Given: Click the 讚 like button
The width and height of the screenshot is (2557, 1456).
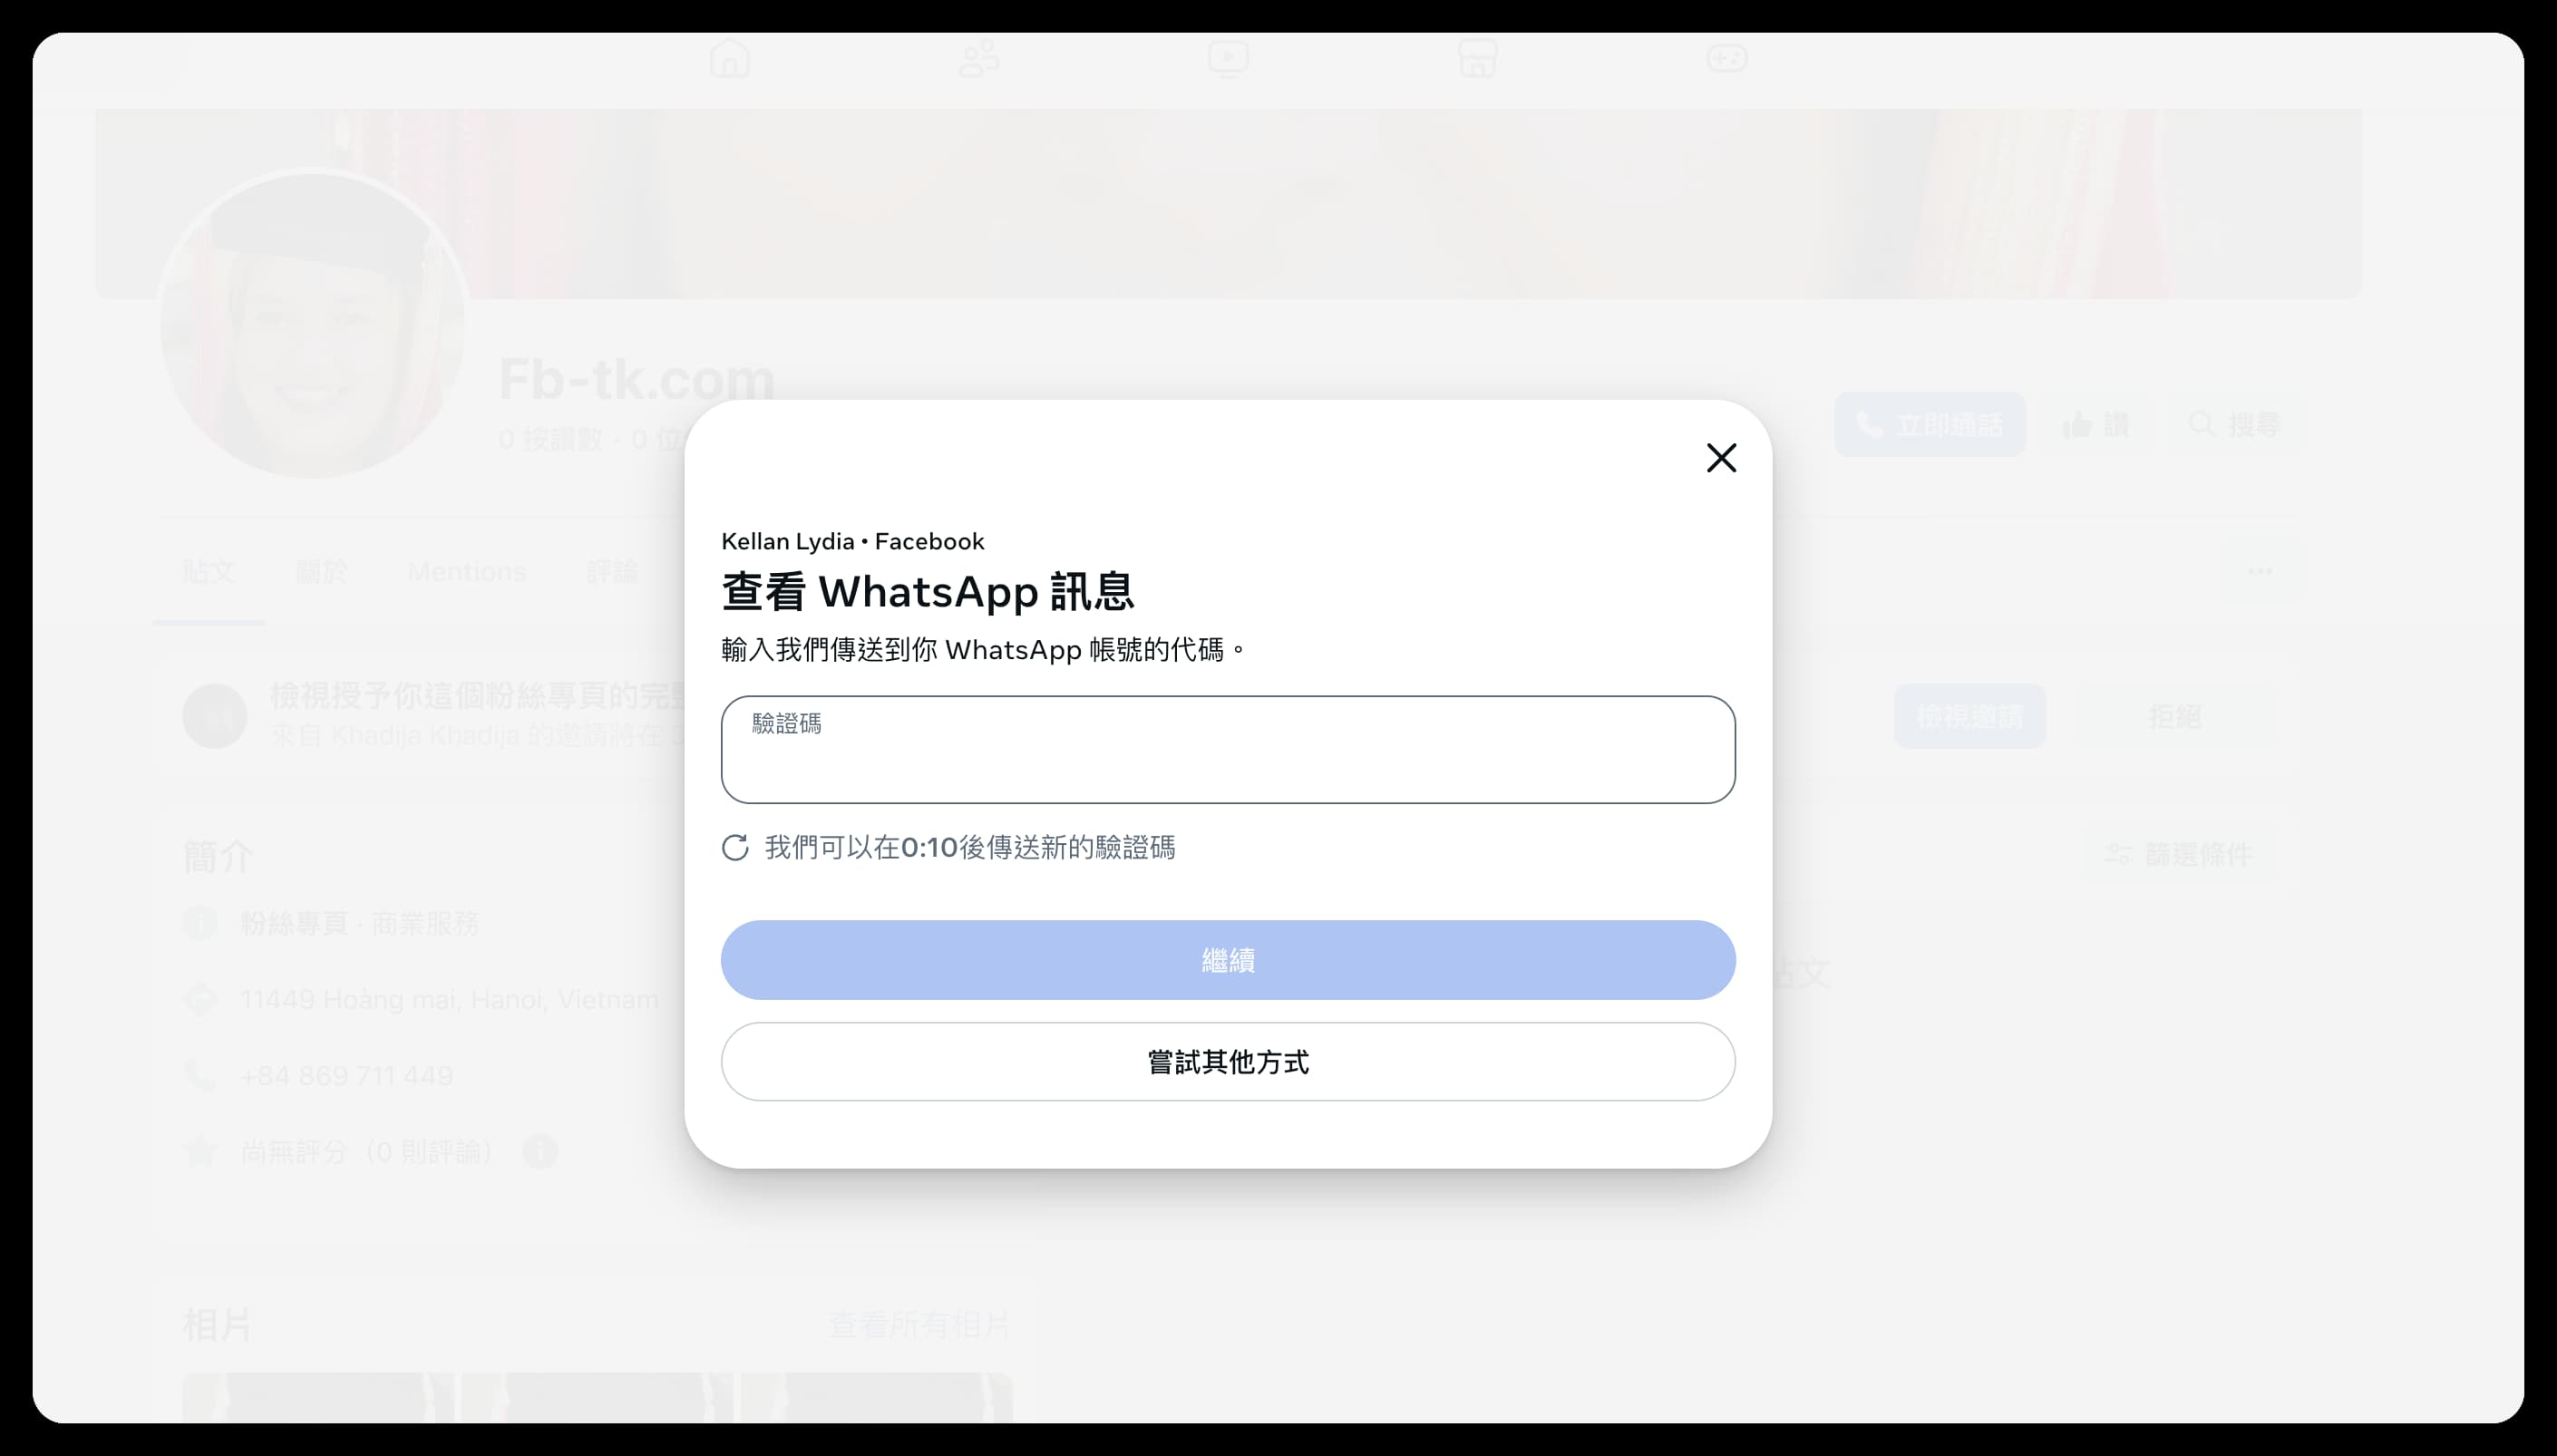Looking at the screenshot, I should tap(2096, 425).
